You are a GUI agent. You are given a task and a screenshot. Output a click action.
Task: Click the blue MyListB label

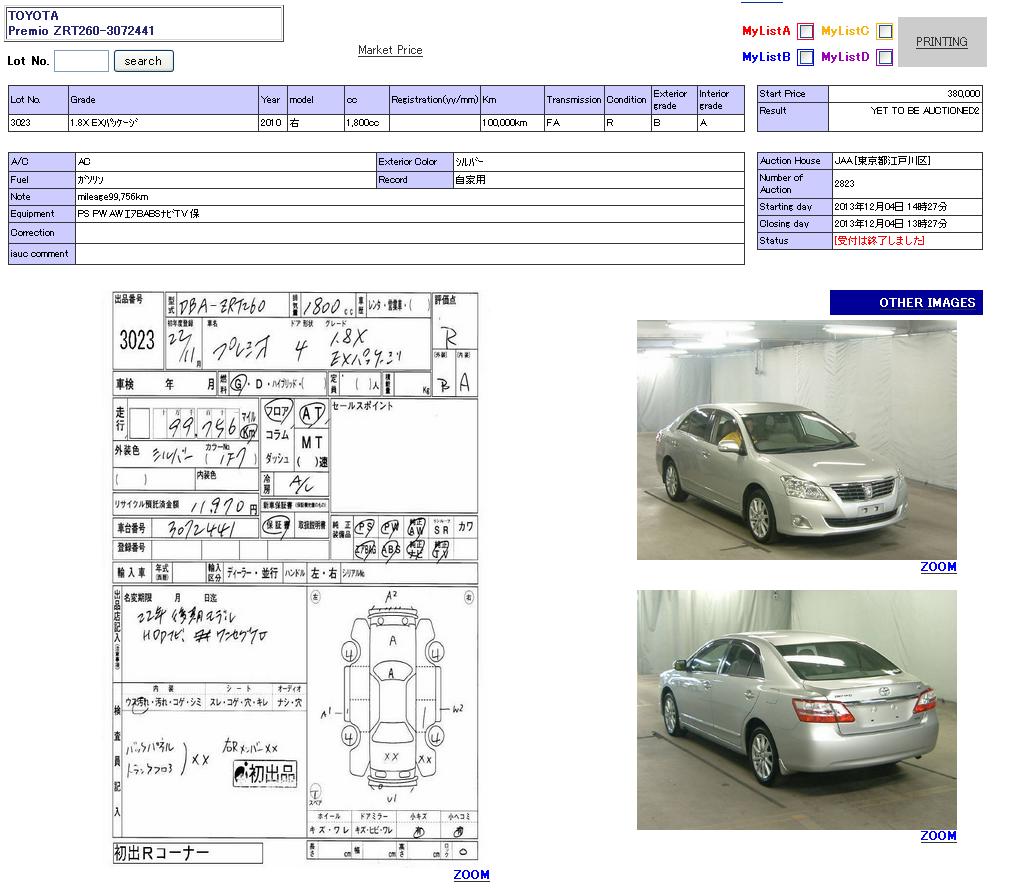[766, 57]
